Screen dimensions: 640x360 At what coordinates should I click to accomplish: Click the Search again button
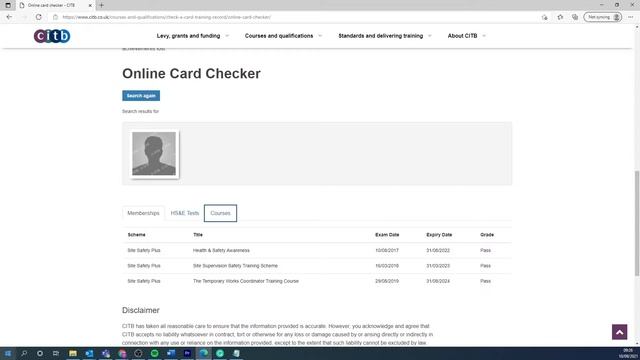[x=141, y=96]
